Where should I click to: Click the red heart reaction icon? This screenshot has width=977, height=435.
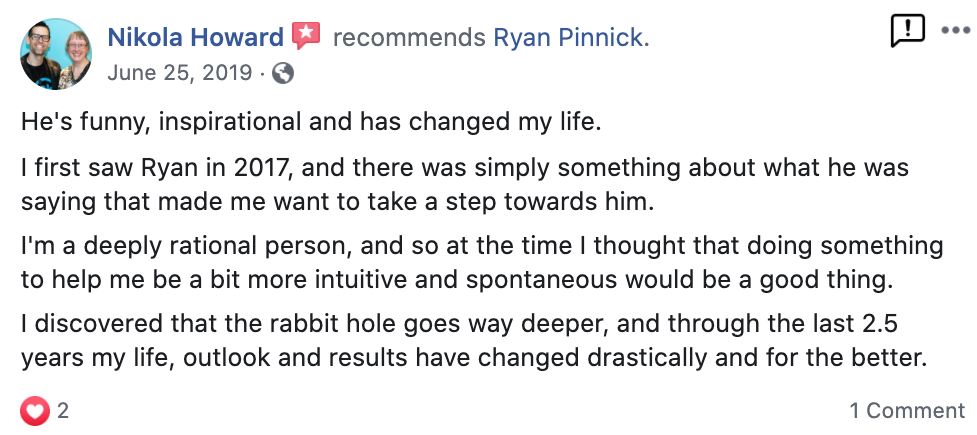point(35,410)
